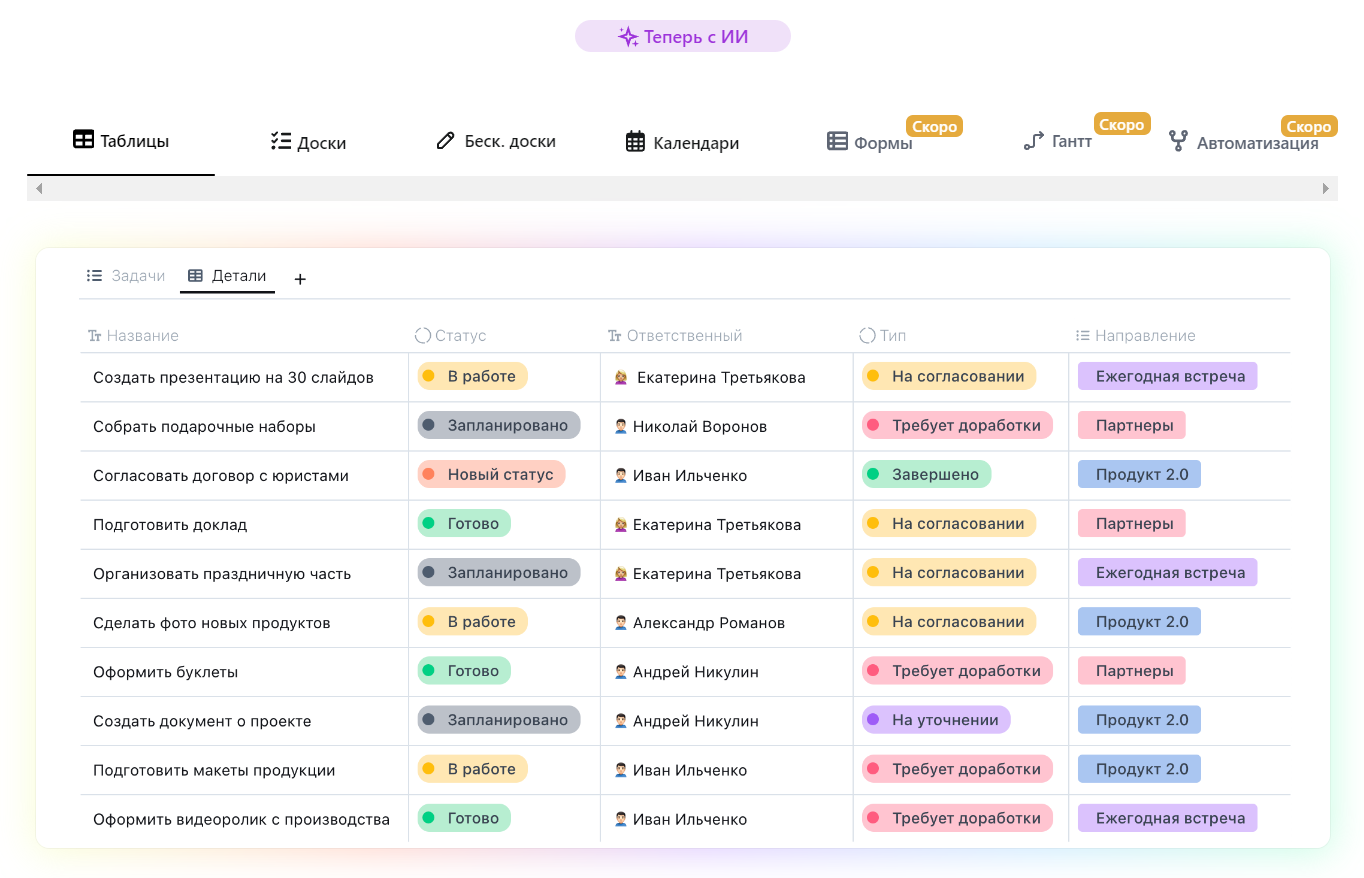The height and width of the screenshot is (878, 1364).
Task: Select the Детали view tab
Action: (228, 276)
